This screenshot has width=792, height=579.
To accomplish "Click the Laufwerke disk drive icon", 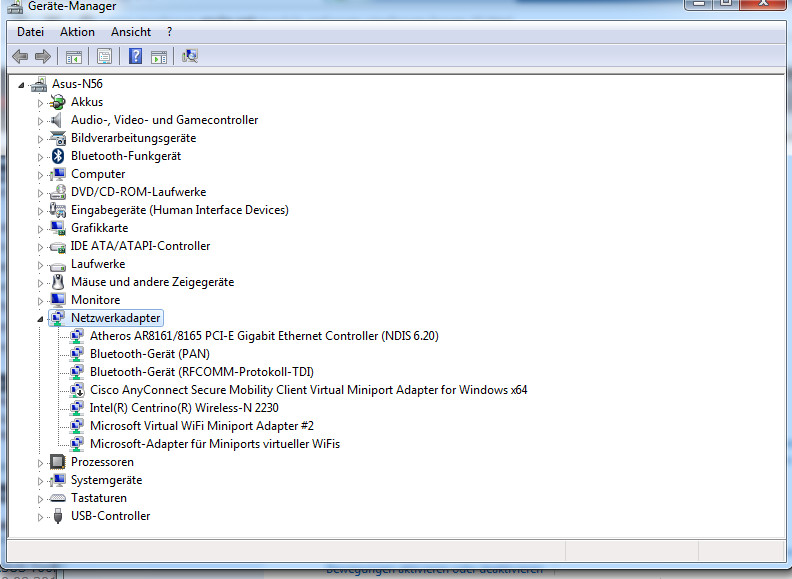I will pos(58,265).
